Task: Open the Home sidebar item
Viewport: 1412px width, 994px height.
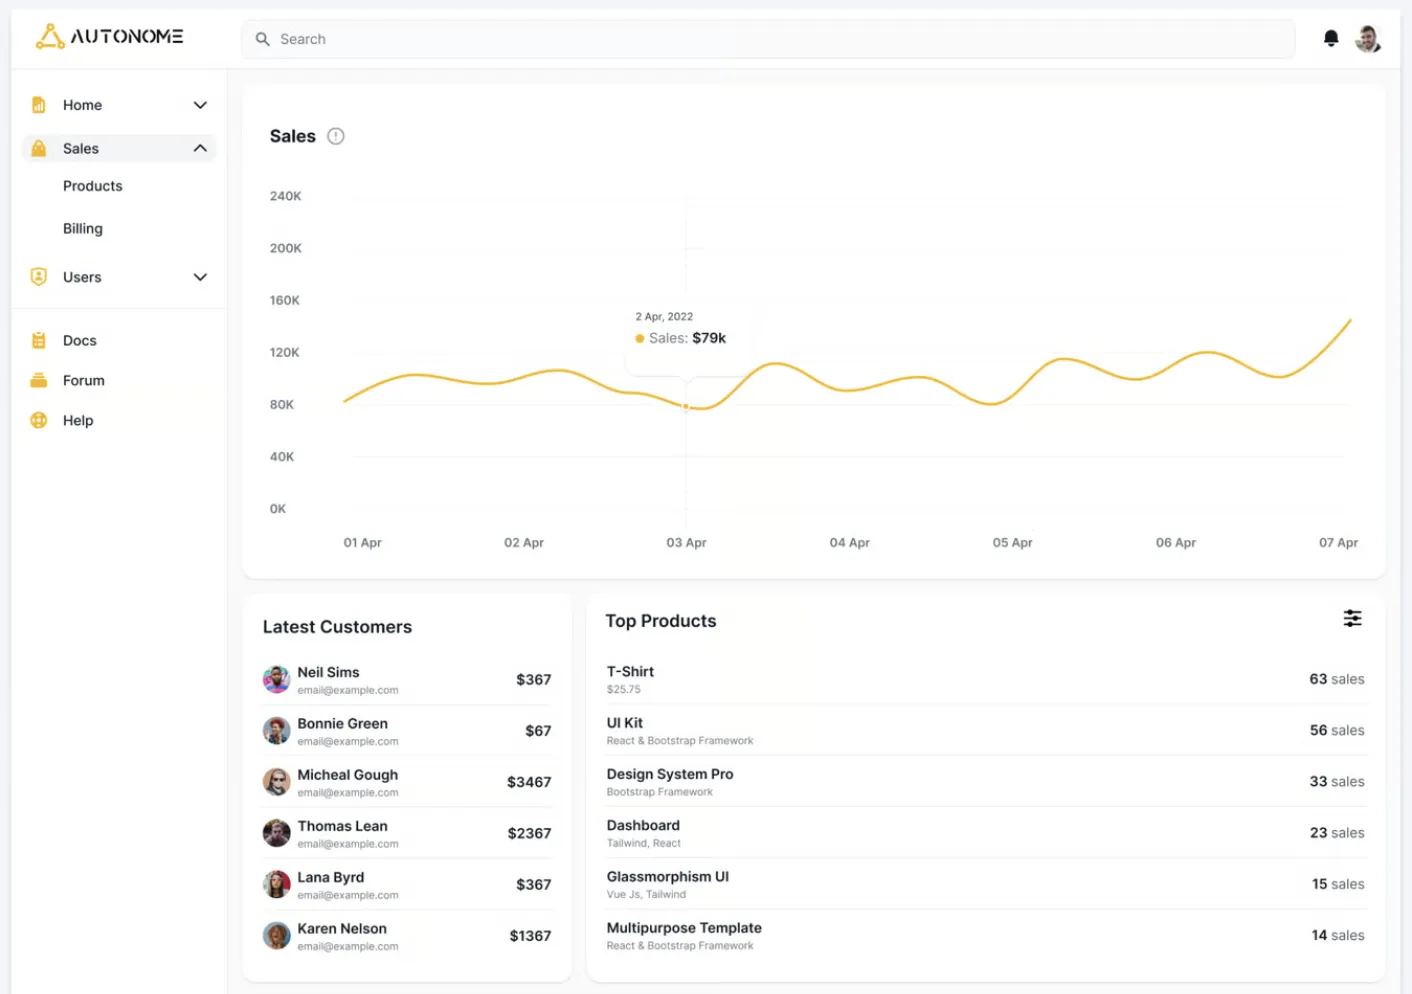Action: tap(119, 105)
